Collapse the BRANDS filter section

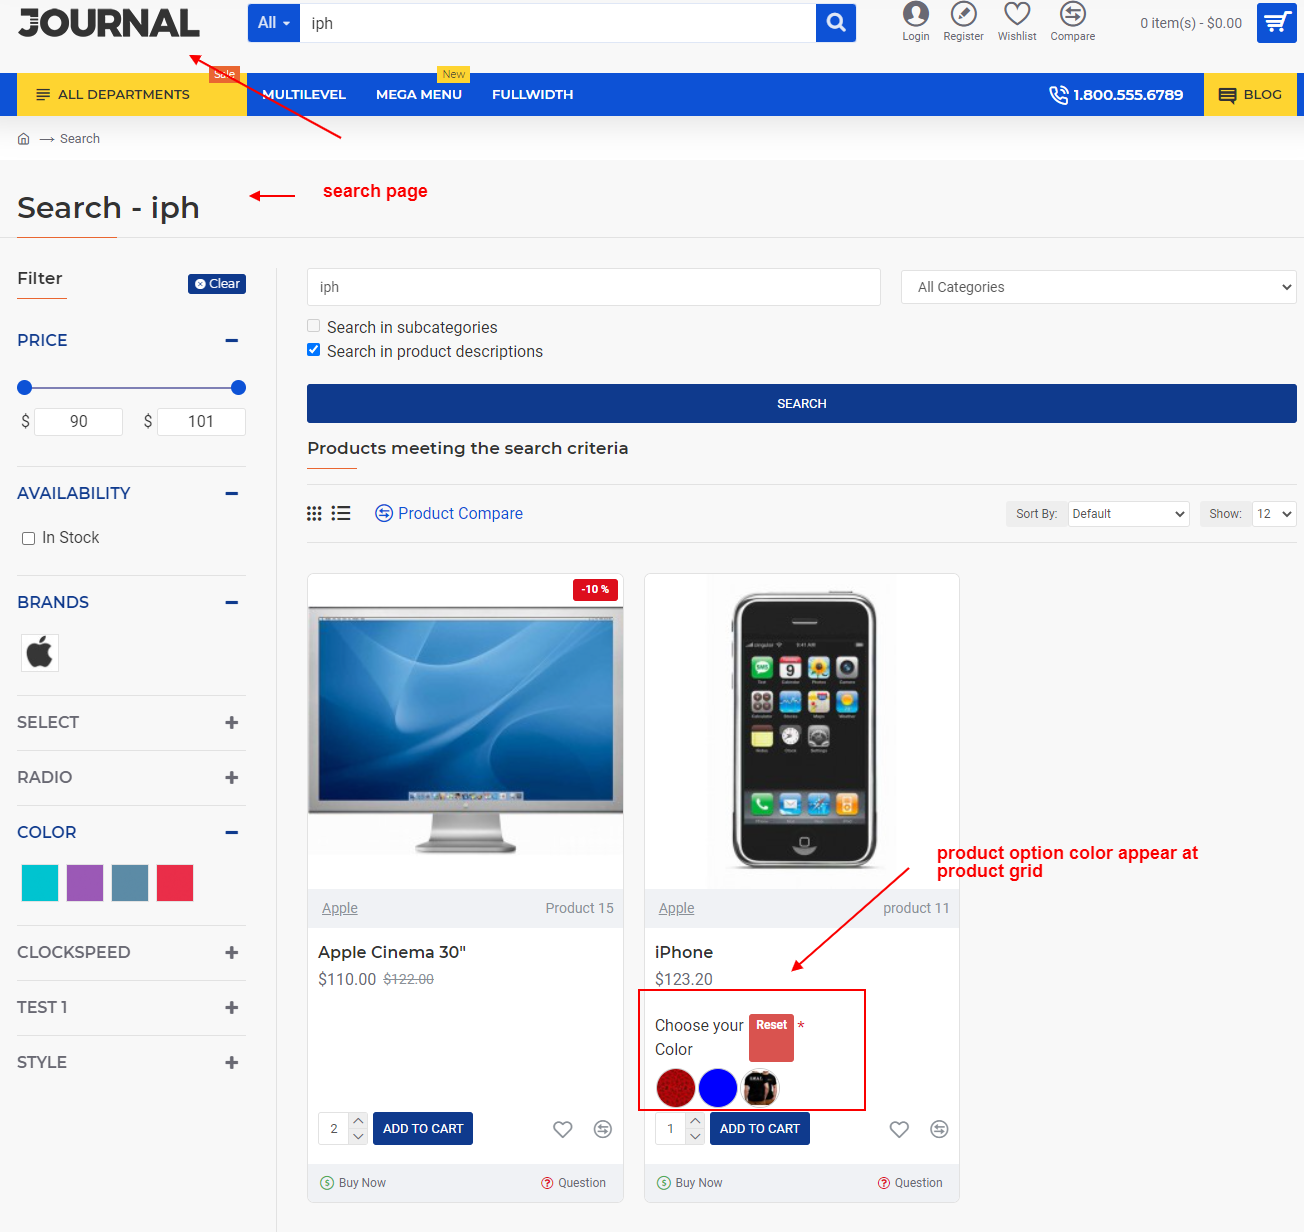coord(232,602)
